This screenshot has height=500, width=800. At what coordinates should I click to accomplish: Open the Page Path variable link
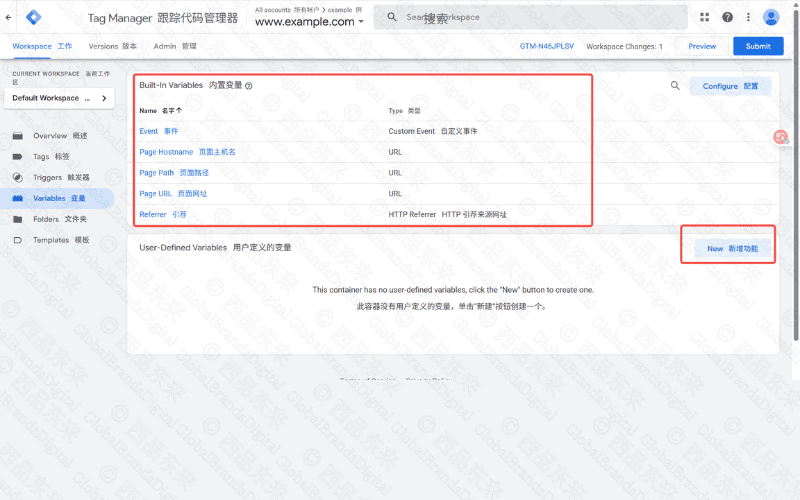(174, 173)
